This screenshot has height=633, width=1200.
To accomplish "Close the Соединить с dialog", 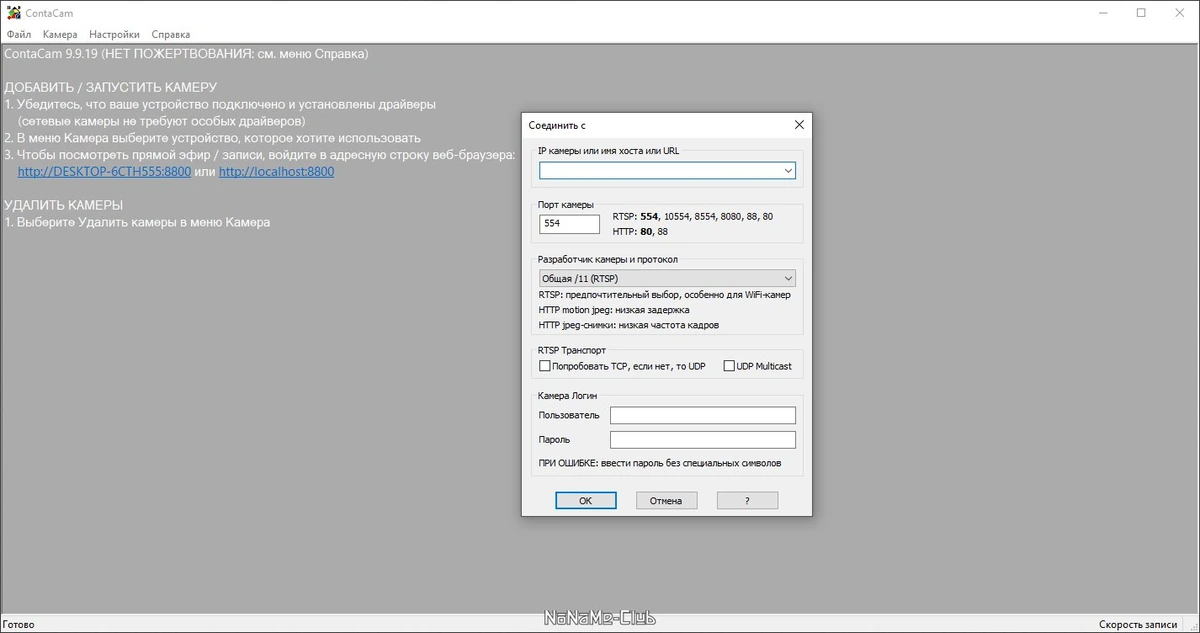I will [799, 125].
